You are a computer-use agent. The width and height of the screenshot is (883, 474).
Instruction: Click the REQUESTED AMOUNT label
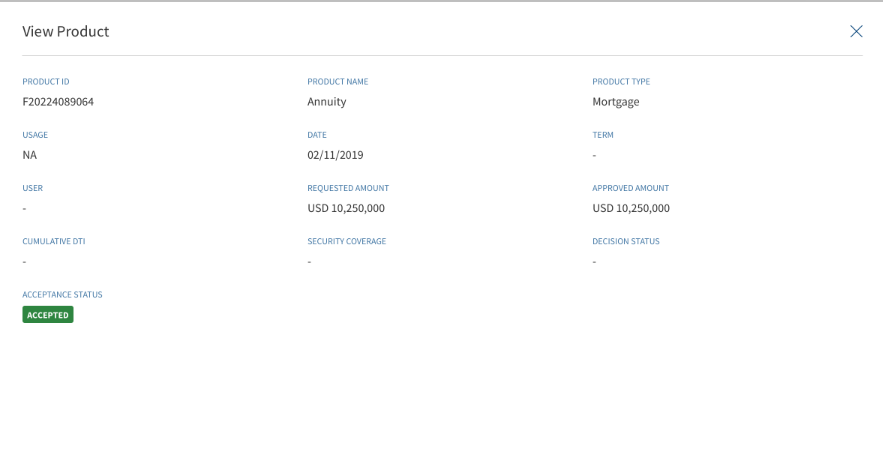coord(348,188)
